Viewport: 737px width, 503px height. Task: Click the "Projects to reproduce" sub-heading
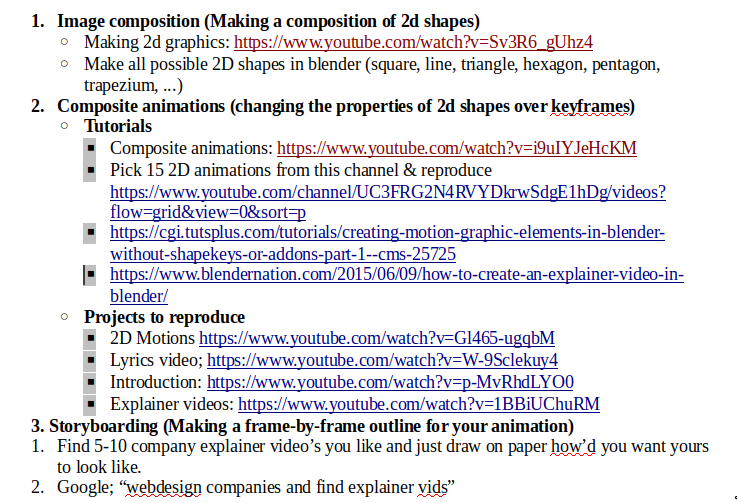coord(164,318)
